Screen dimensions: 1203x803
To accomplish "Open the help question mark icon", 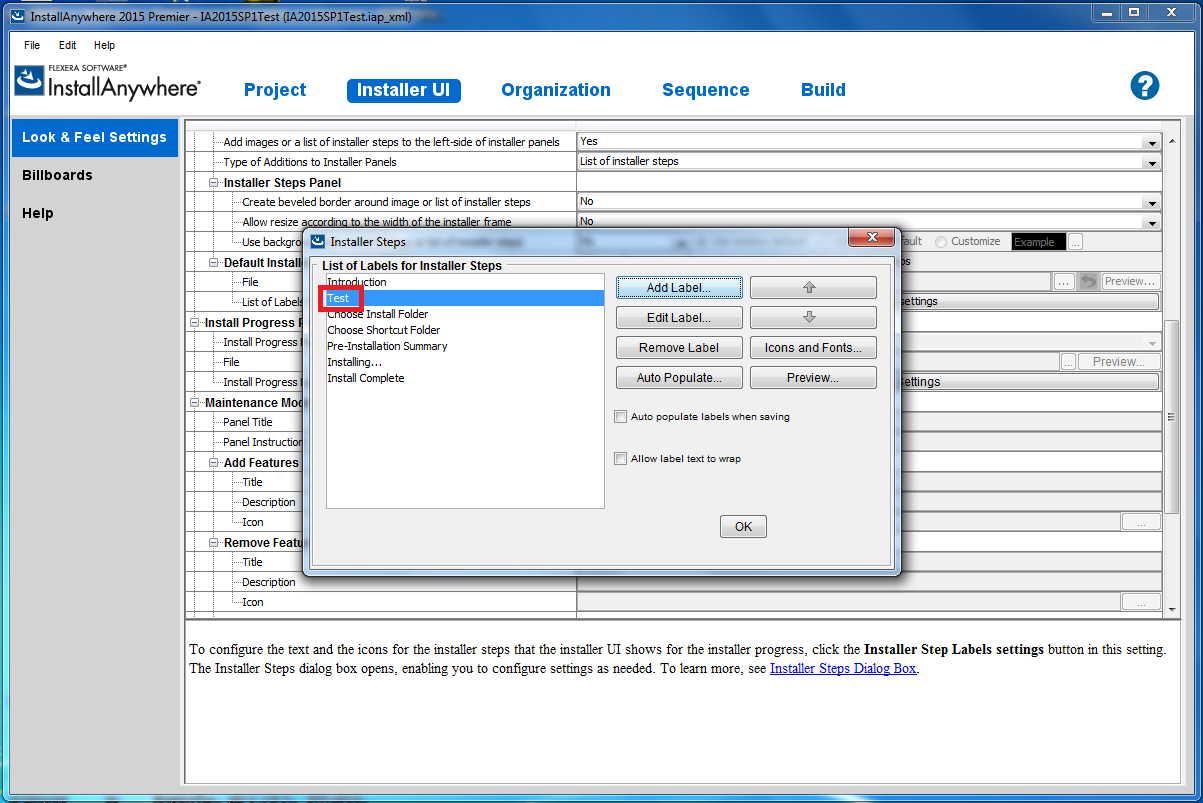I will coord(1144,86).
